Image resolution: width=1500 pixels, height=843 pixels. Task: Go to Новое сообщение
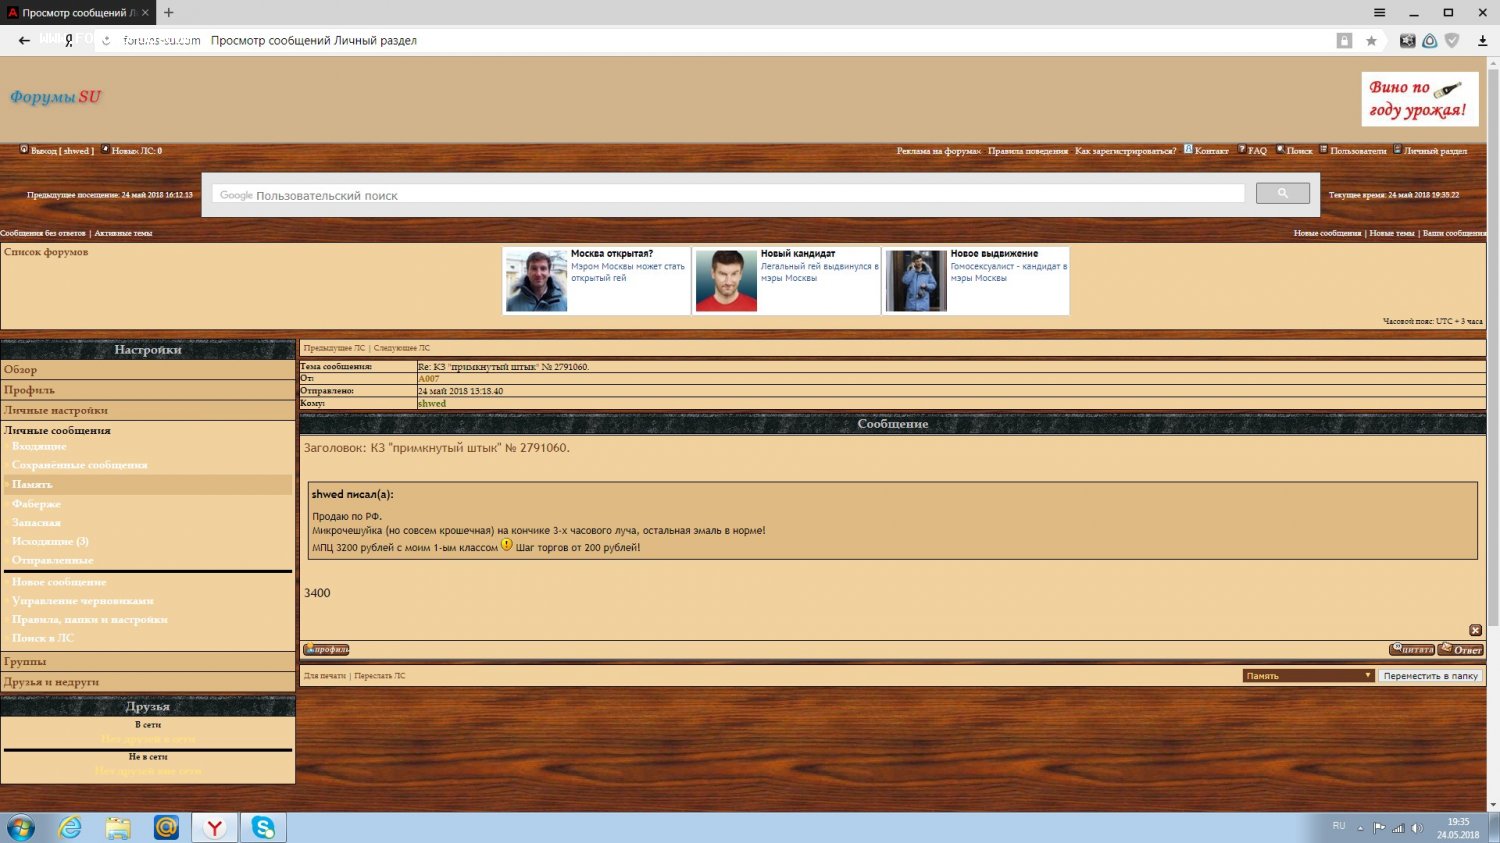(59, 582)
